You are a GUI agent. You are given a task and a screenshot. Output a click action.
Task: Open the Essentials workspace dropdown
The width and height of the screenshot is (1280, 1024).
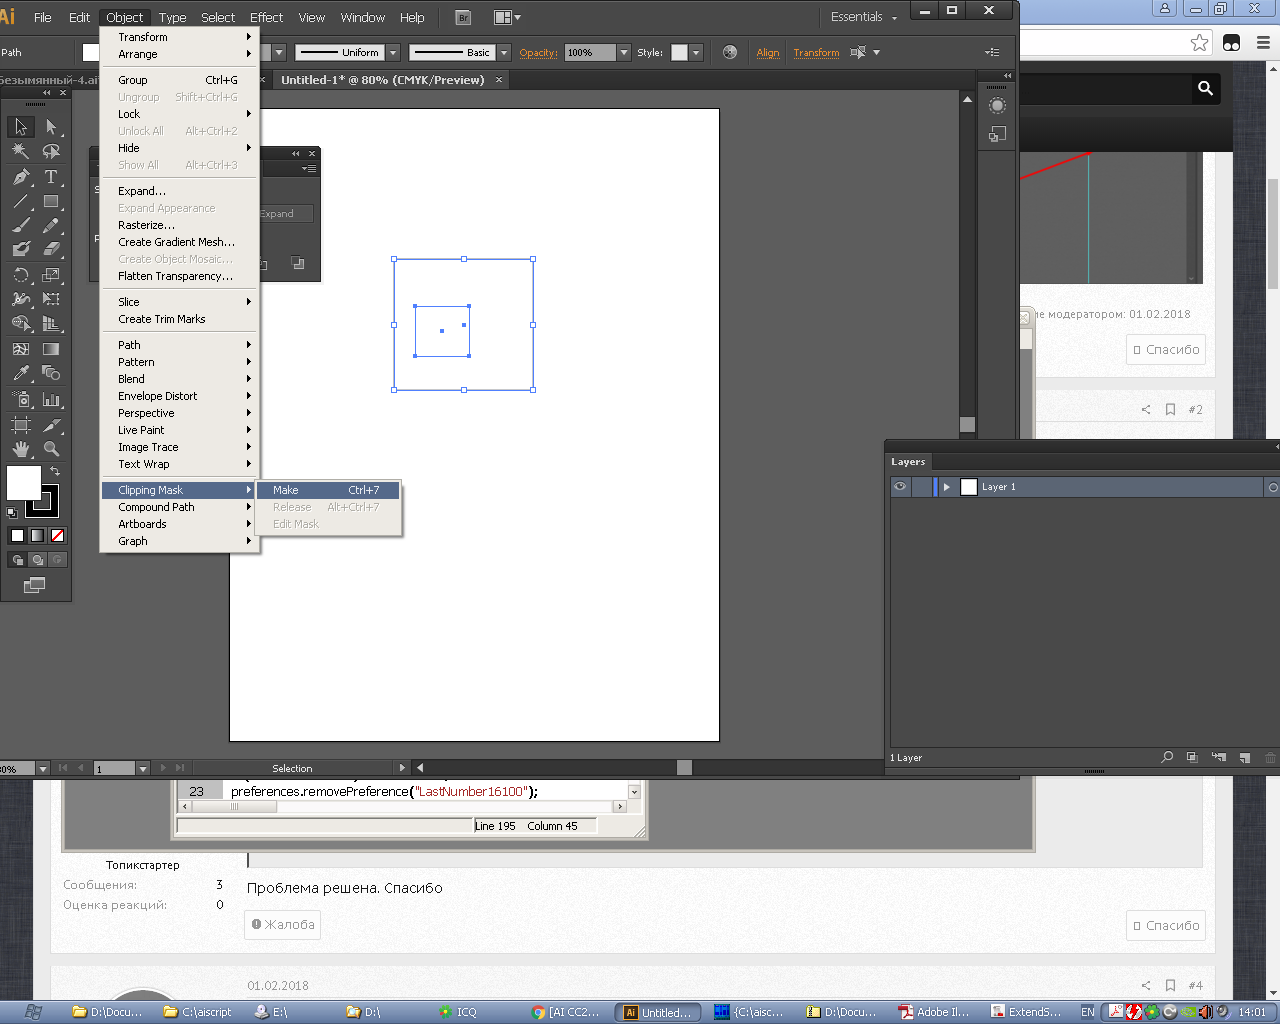point(864,17)
